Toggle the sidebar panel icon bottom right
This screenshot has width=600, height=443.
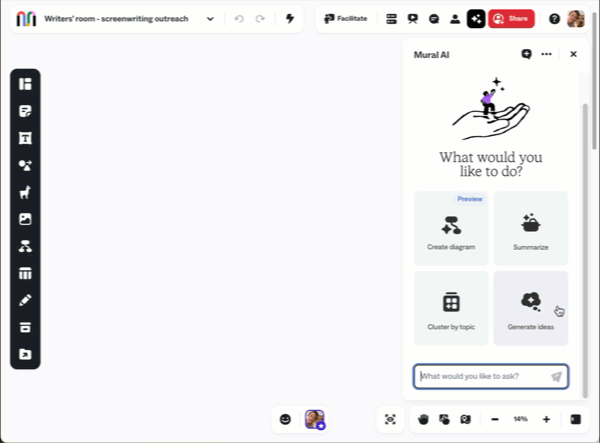click(576, 419)
